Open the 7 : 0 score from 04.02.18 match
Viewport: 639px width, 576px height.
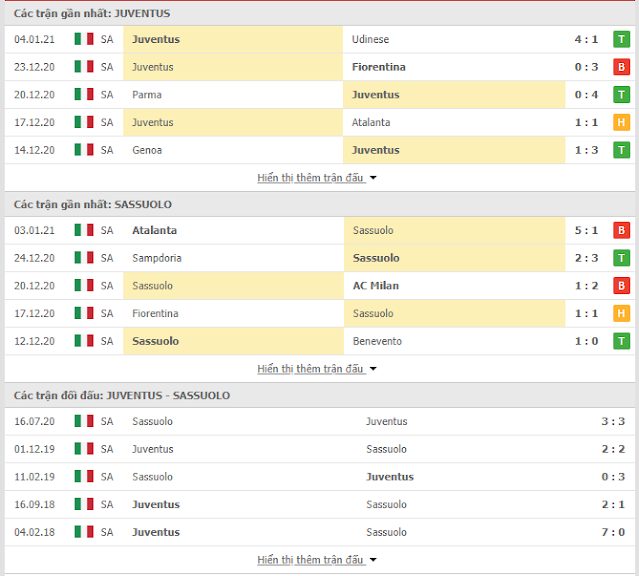click(613, 532)
